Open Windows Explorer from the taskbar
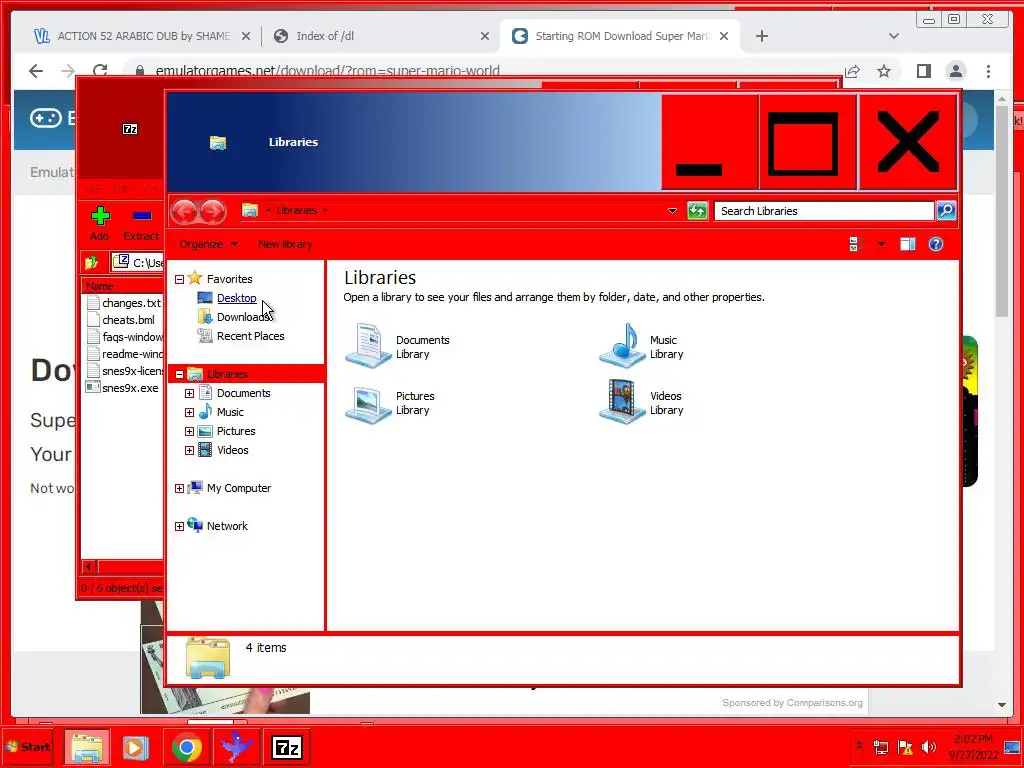This screenshot has width=1024, height=768. (x=87, y=748)
